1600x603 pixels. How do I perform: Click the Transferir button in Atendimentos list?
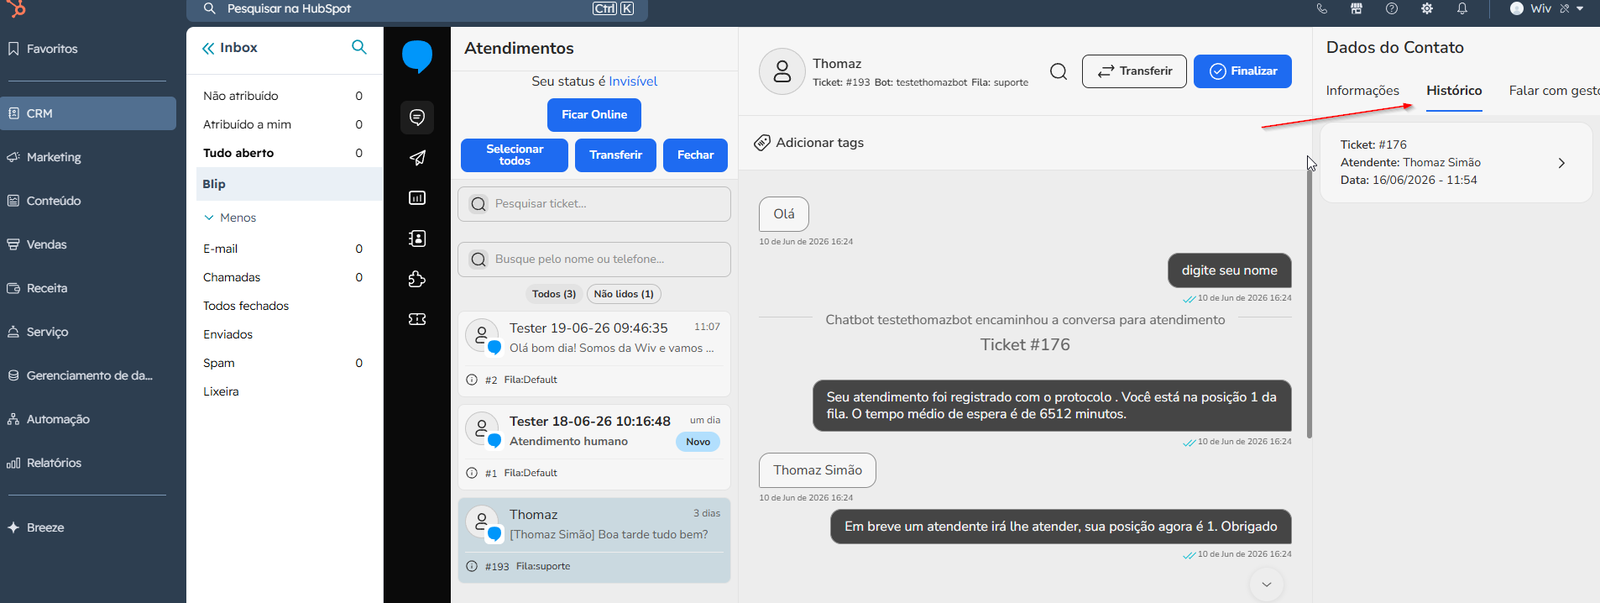616,155
